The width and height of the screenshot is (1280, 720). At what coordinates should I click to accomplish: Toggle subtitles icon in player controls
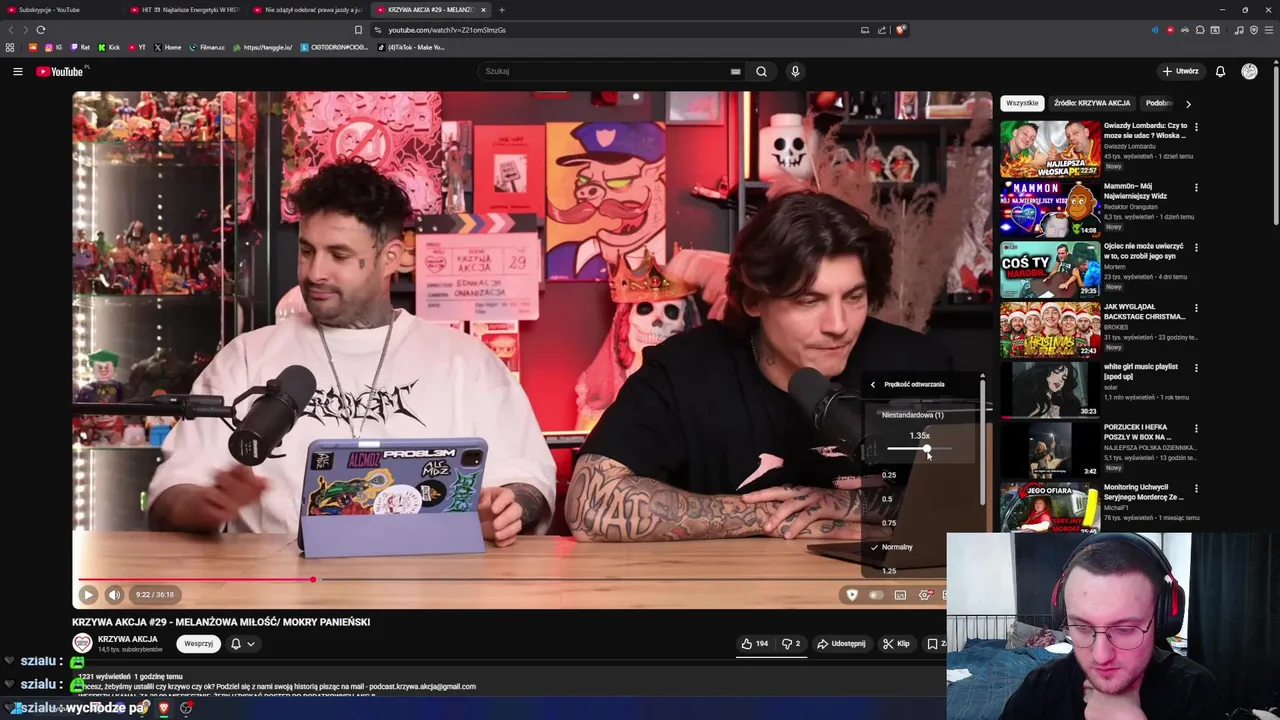tap(900, 595)
